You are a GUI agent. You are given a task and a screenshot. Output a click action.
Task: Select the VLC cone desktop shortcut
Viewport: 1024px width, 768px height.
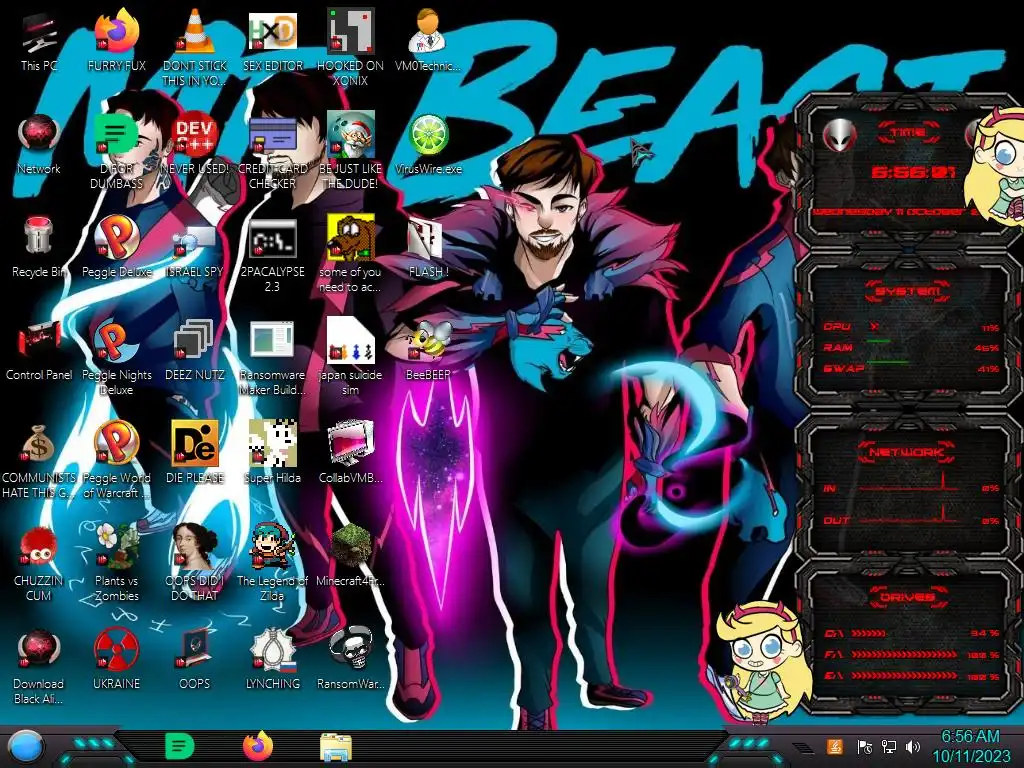tap(195, 47)
